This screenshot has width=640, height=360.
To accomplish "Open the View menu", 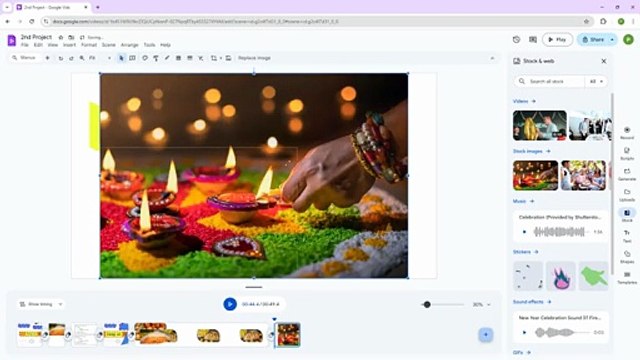I will point(53,45).
